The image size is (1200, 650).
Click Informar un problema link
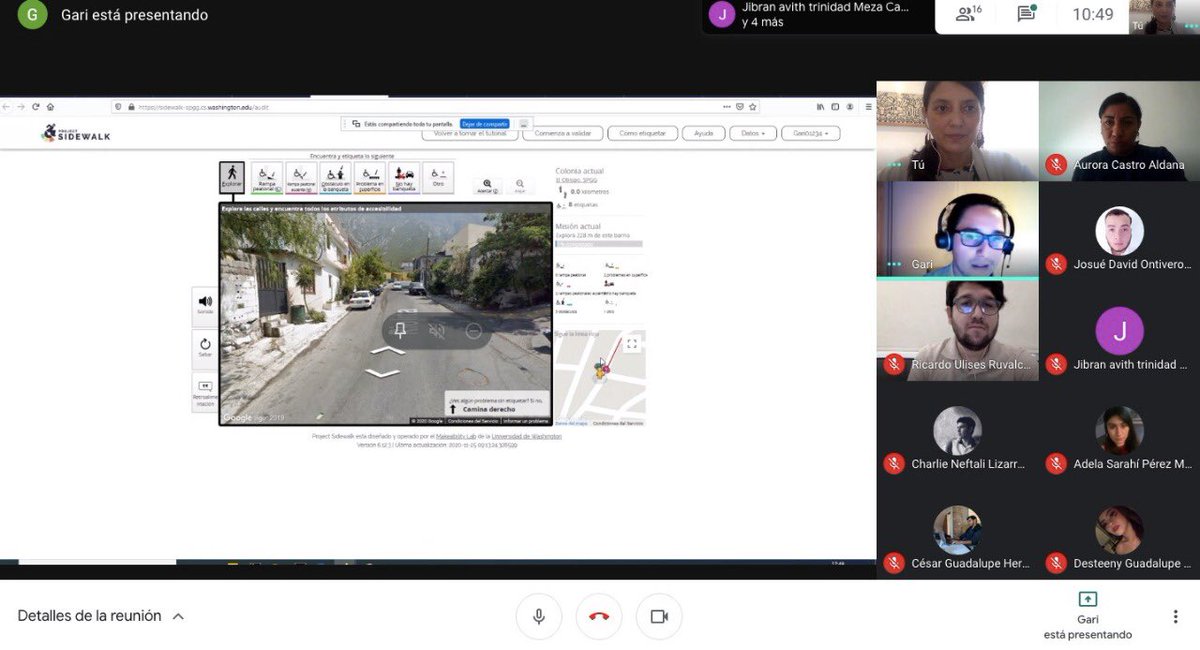pos(525,421)
